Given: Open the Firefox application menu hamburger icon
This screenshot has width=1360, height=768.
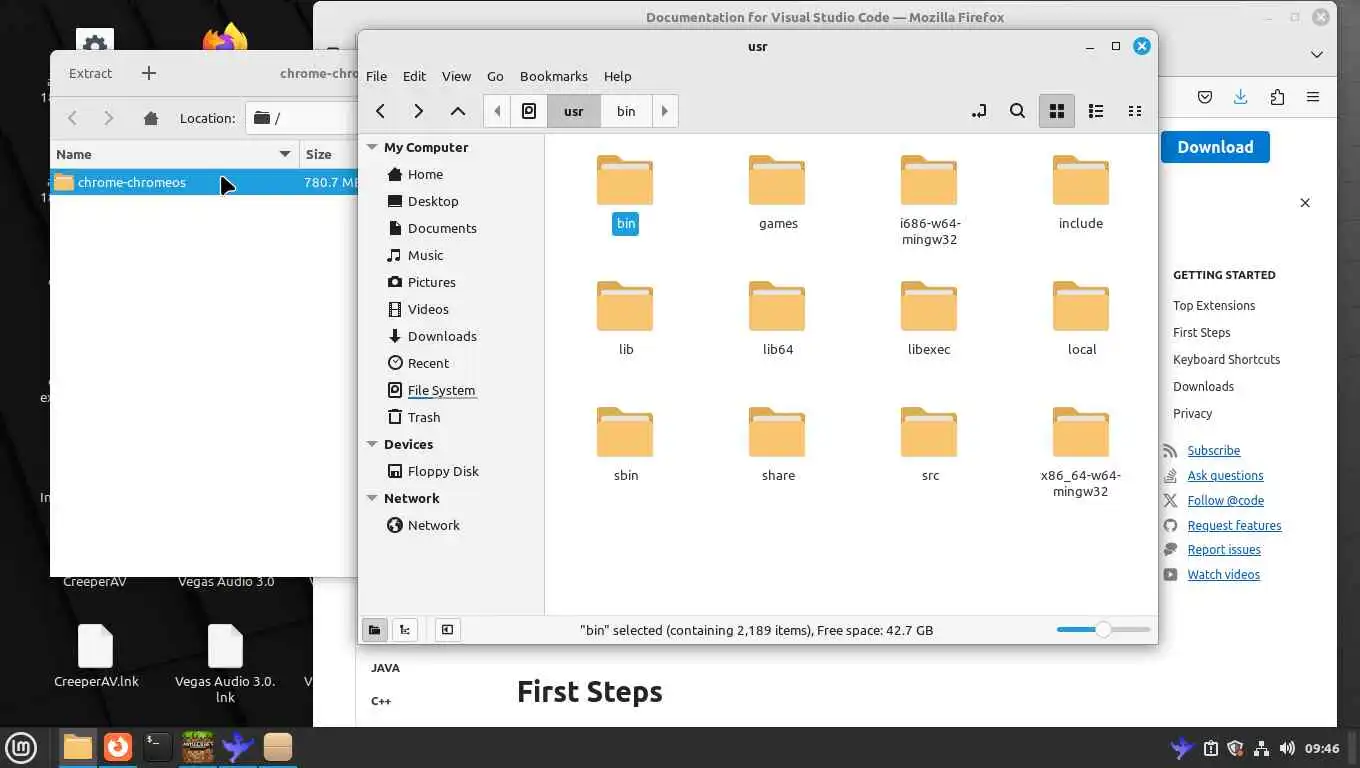Looking at the screenshot, I should [1313, 97].
